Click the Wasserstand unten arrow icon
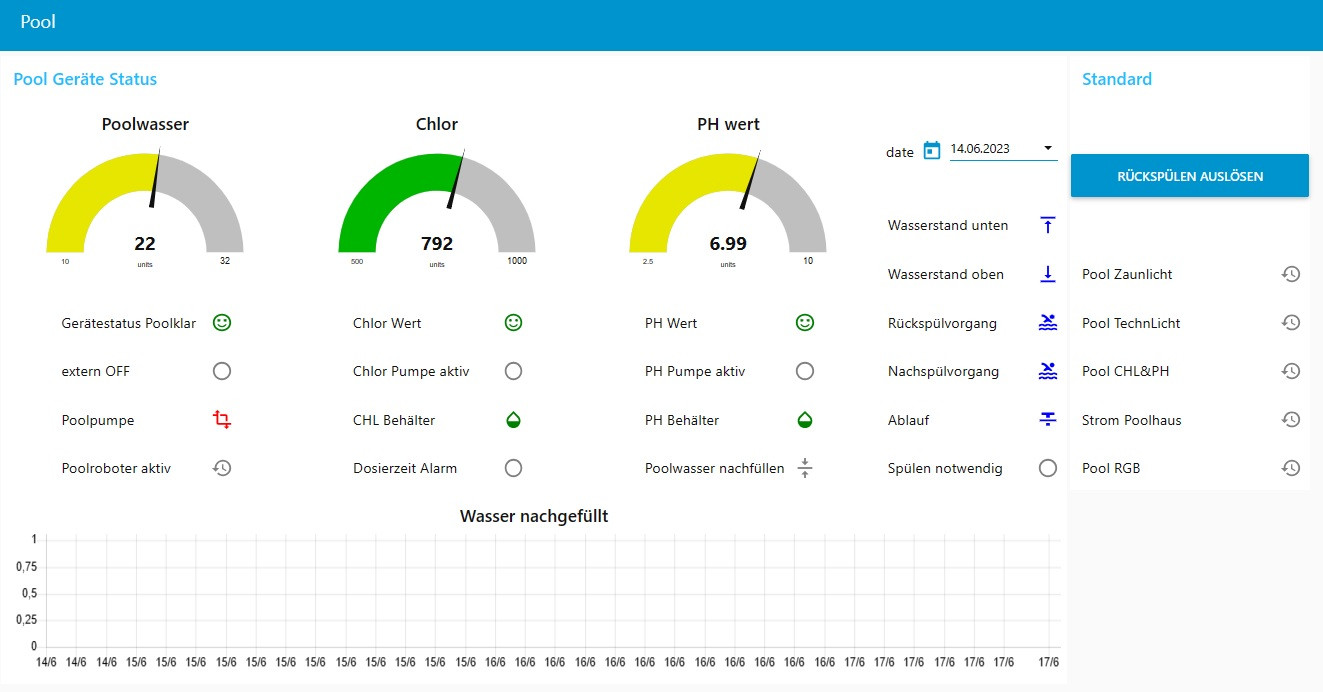The image size is (1323, 692). click(1047, 225)
